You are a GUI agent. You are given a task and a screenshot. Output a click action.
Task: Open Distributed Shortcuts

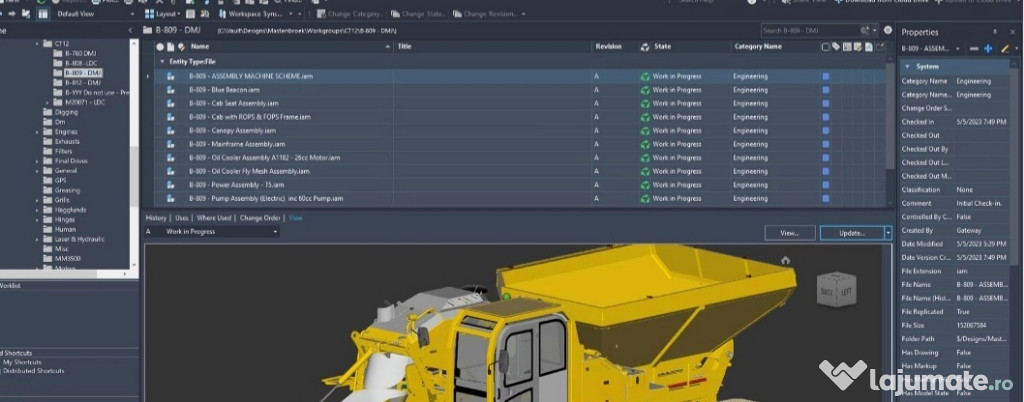33,371
